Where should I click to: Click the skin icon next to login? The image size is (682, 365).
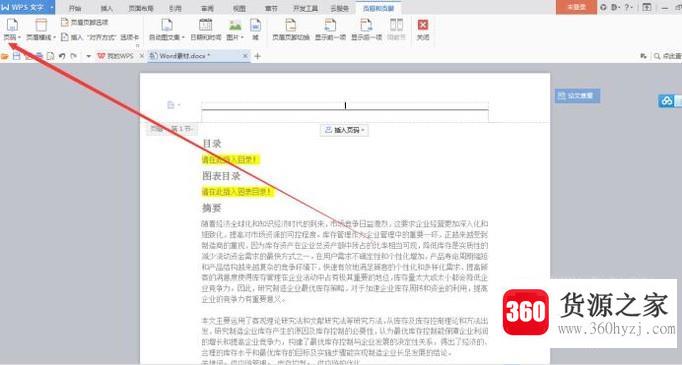pyautogui.click(x=603, y=7)
